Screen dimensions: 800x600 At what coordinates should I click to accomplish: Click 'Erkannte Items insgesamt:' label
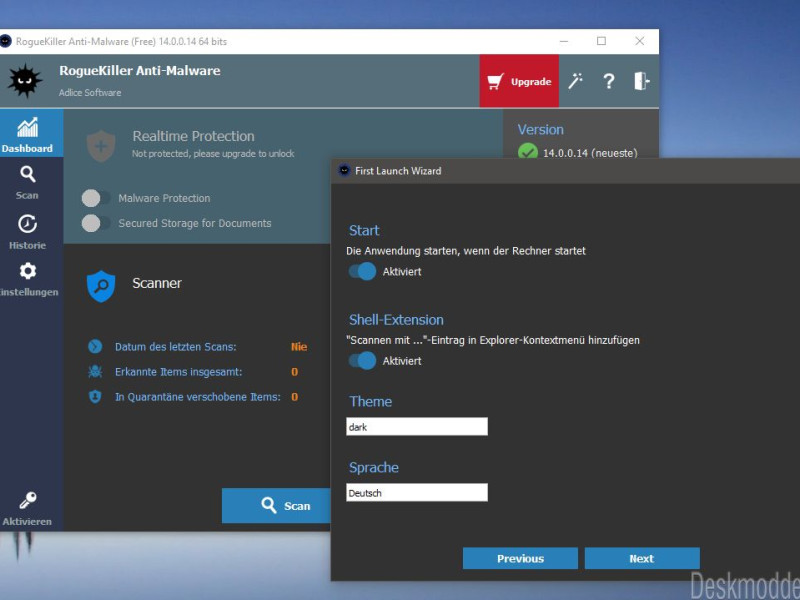pyautogui.click(x=179, y=372)
